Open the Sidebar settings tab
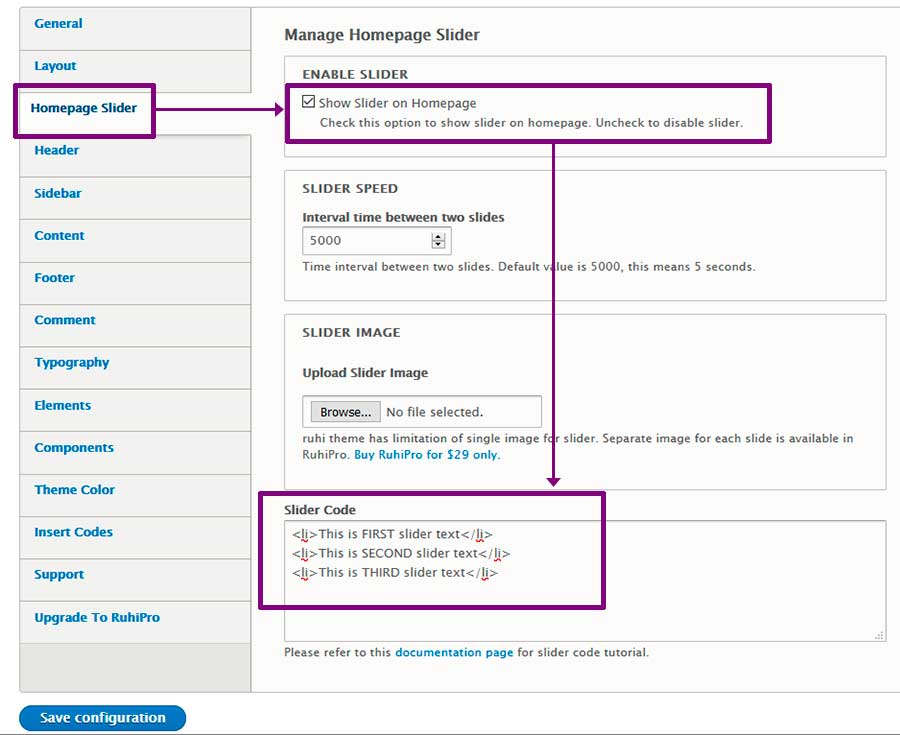Image resolution: width=900 pixels, height=735 pixels. pos(58,193)
